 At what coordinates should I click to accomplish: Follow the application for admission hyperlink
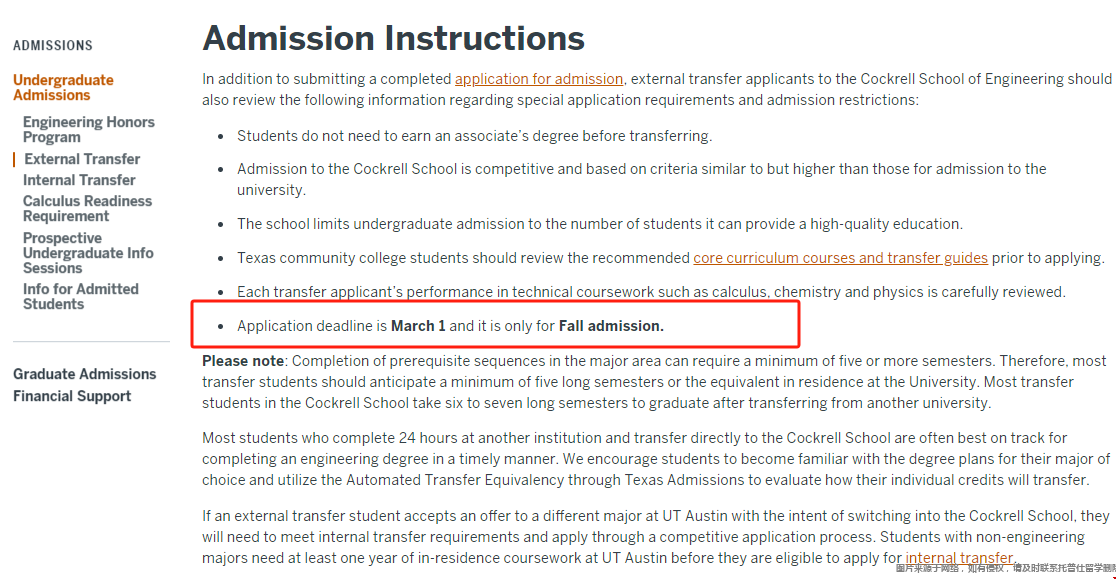[x=538, y=78]
